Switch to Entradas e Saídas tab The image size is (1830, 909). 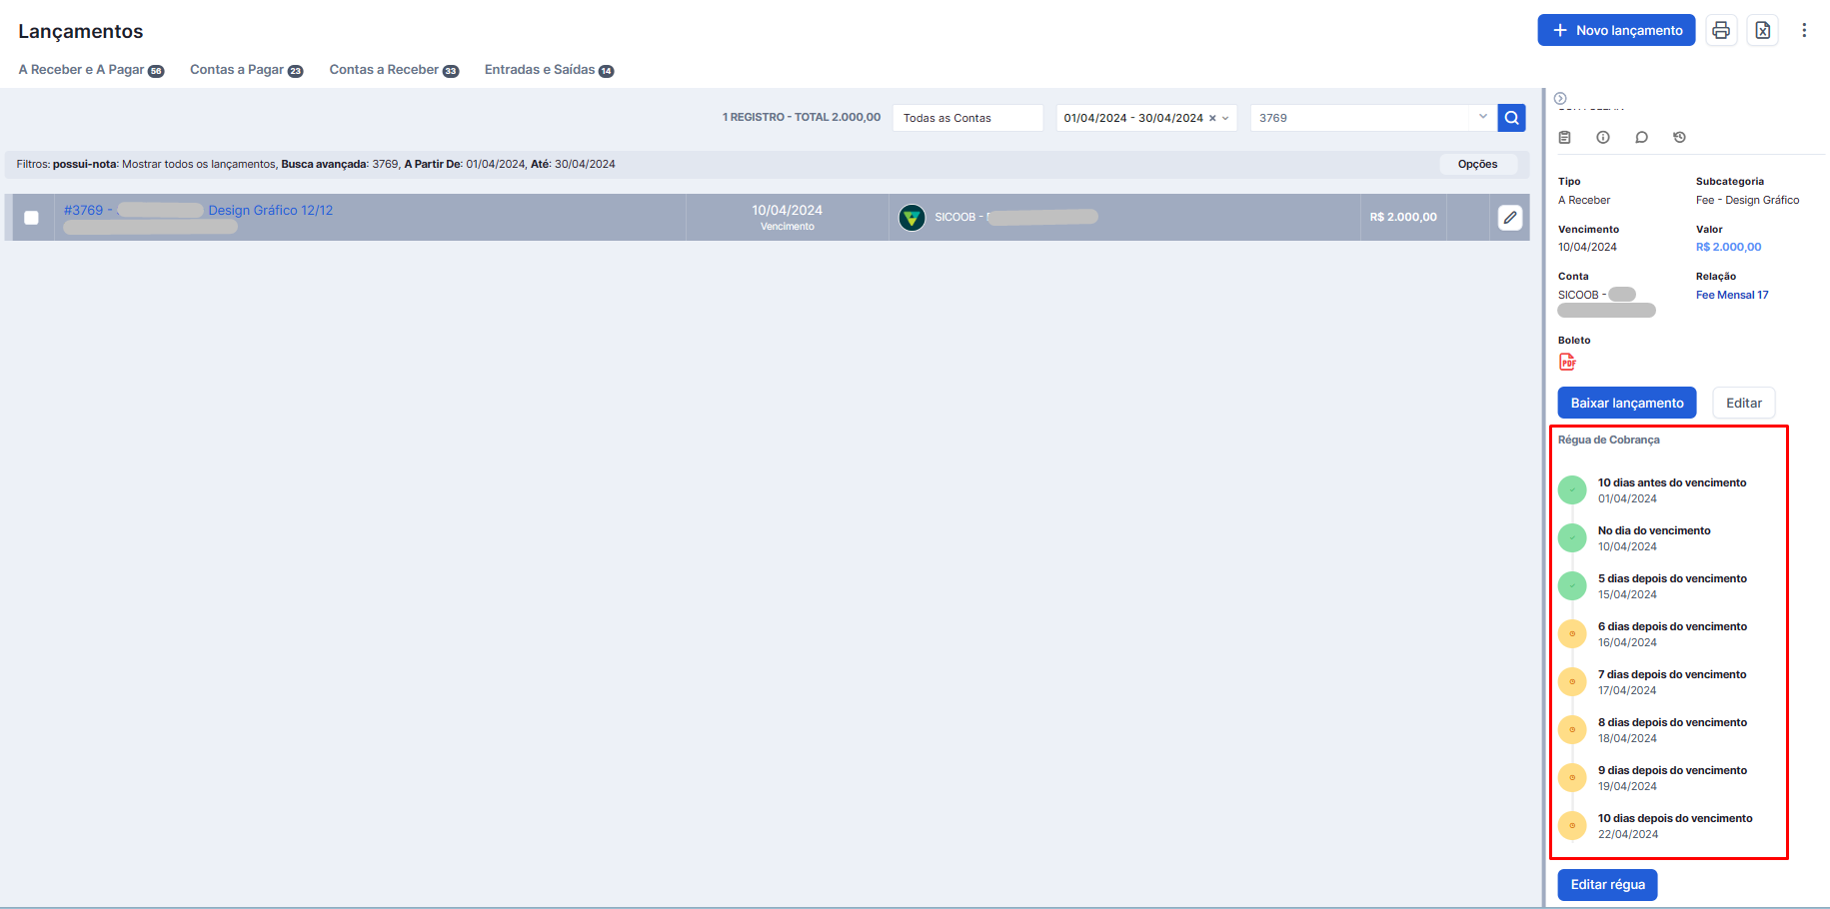pos(549,70)
